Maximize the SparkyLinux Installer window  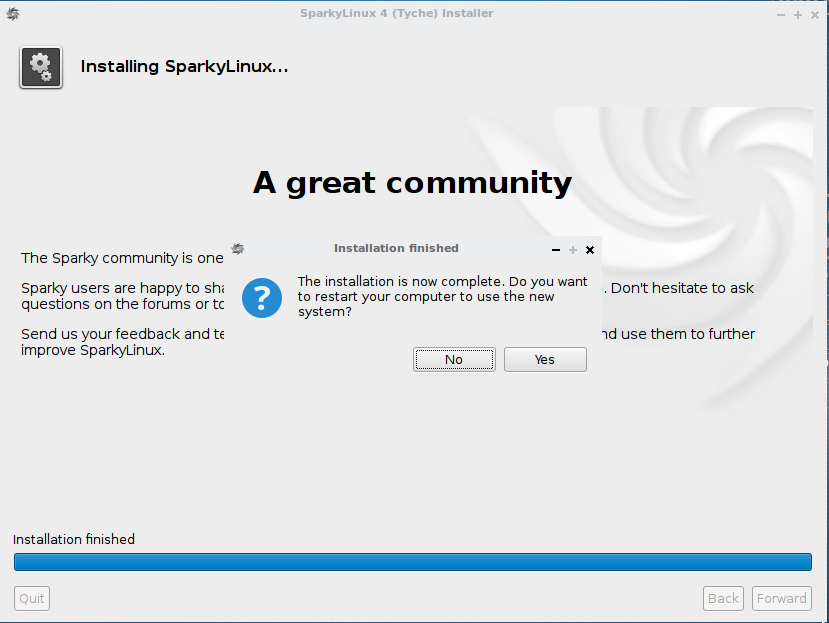pos(798,15)
